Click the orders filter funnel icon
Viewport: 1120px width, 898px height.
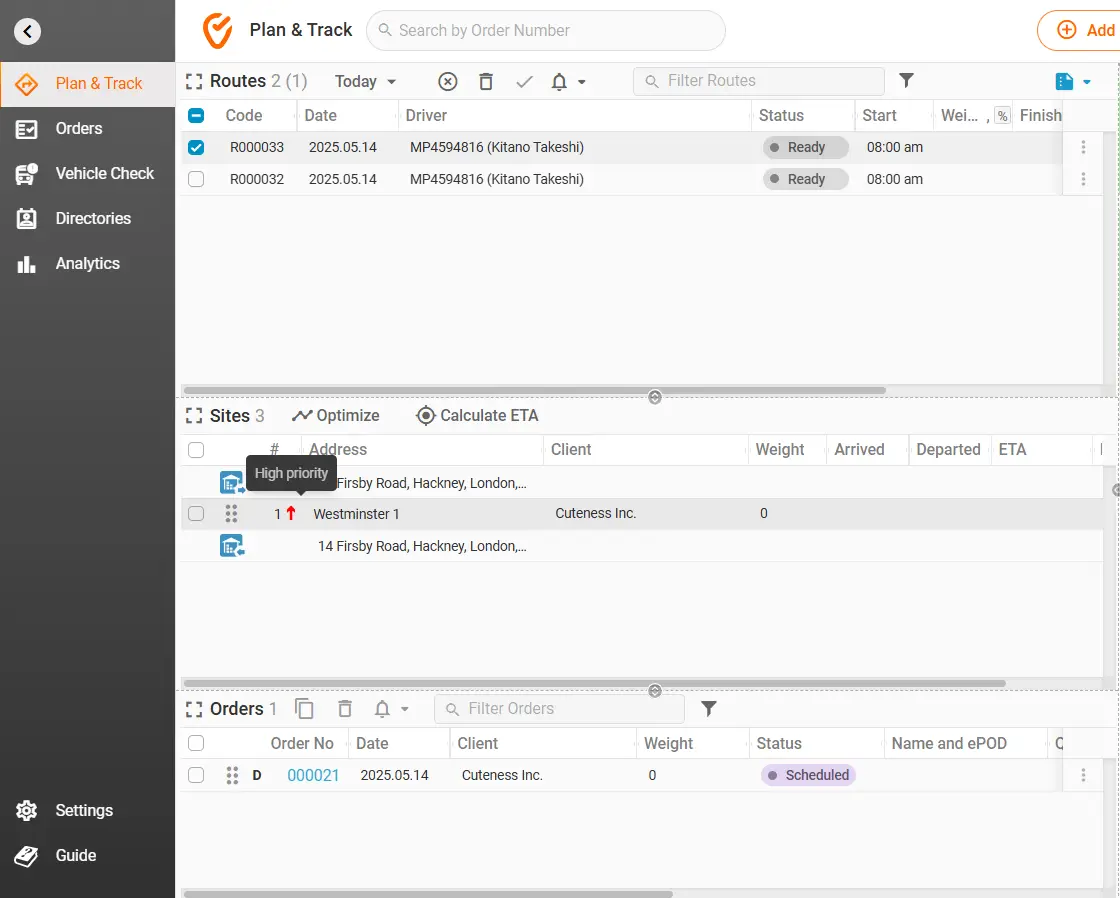pyautogui.click(x=709, y=709)
